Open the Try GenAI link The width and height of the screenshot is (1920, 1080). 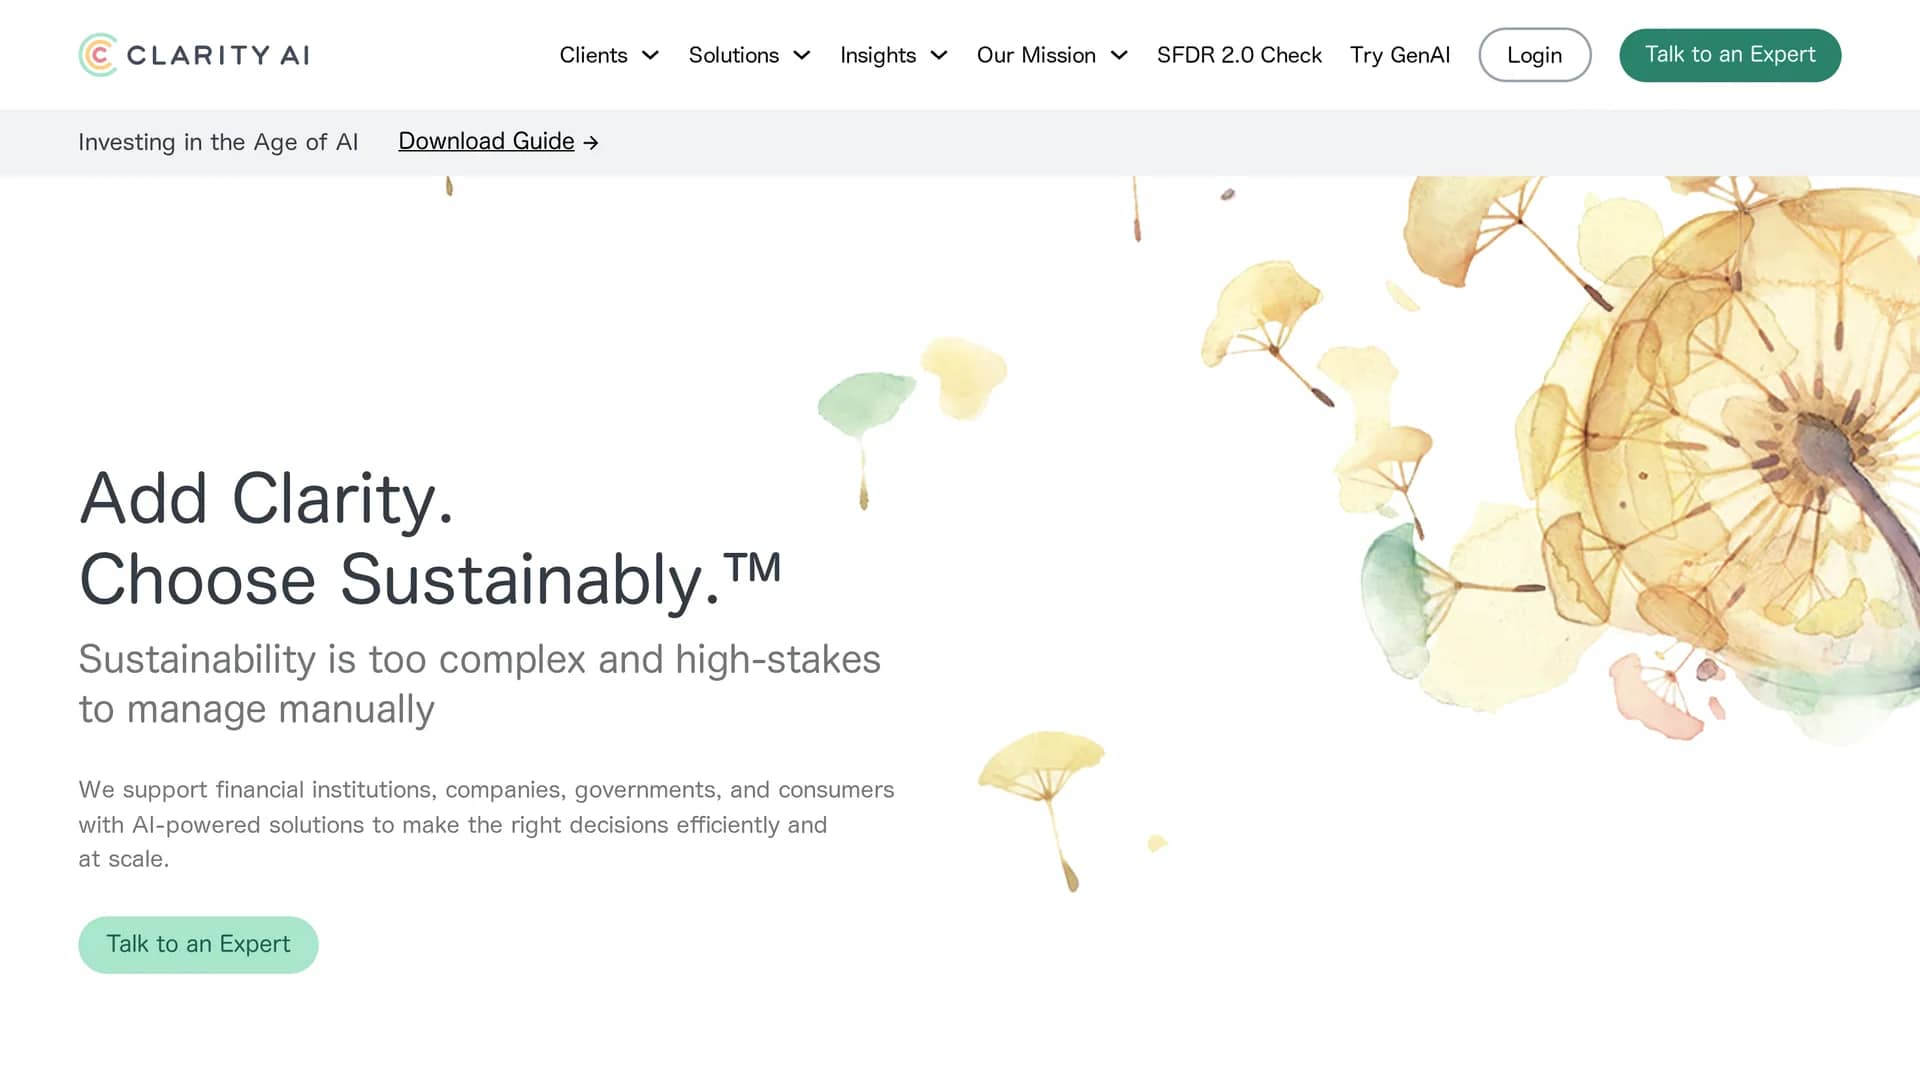click(x=1400, y=55)
